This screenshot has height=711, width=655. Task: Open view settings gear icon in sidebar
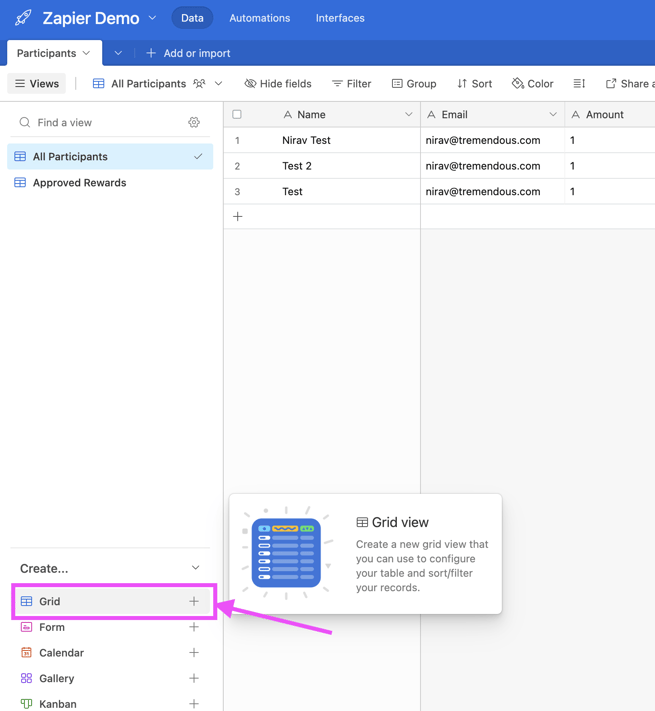coord(194,122)
